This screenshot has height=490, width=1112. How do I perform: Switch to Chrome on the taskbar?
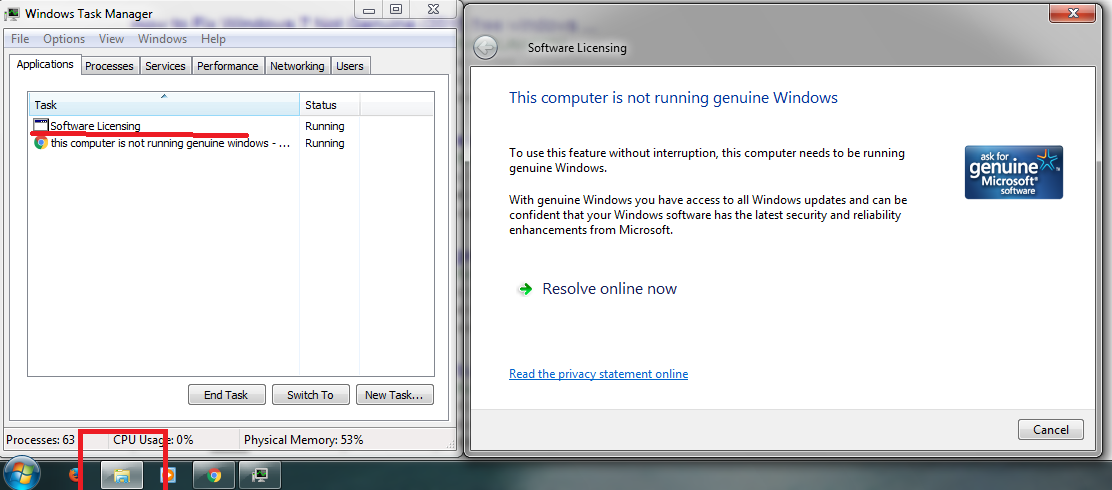pos(213,475)
